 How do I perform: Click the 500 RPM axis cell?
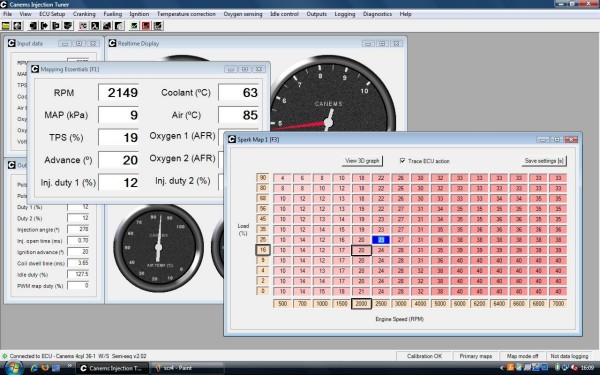[283, 303]
